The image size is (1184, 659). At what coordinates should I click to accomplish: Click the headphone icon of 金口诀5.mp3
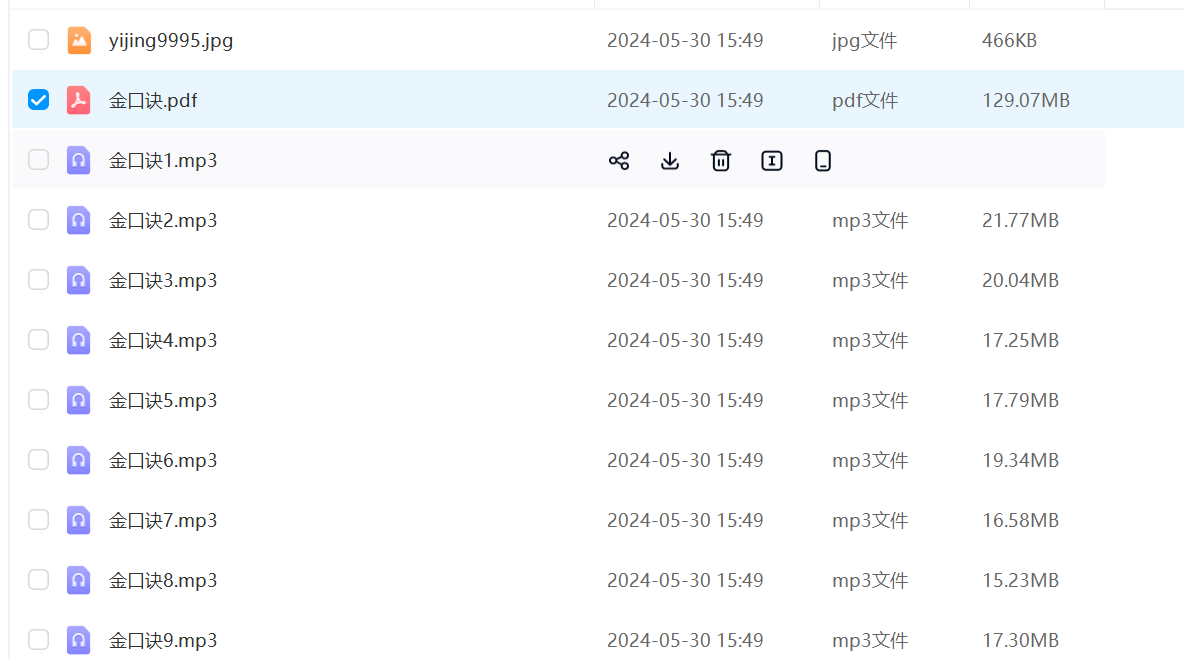[79, 400]
